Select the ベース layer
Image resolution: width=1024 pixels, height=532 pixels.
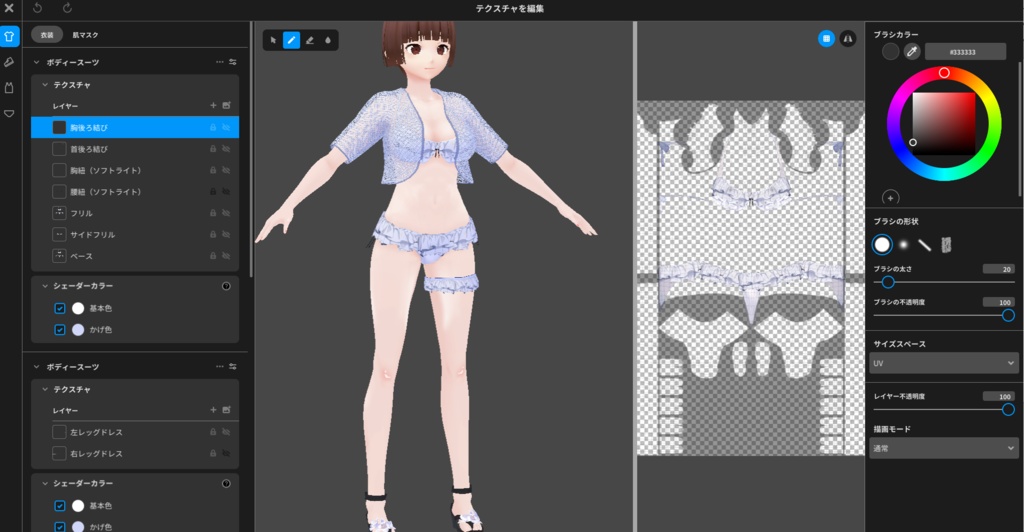135,256
